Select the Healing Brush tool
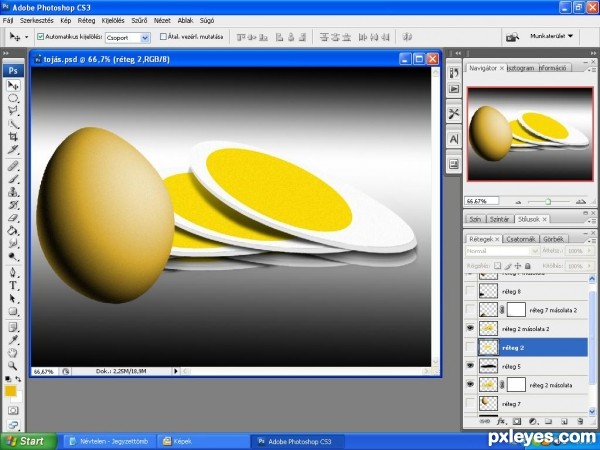 (13, 166)
